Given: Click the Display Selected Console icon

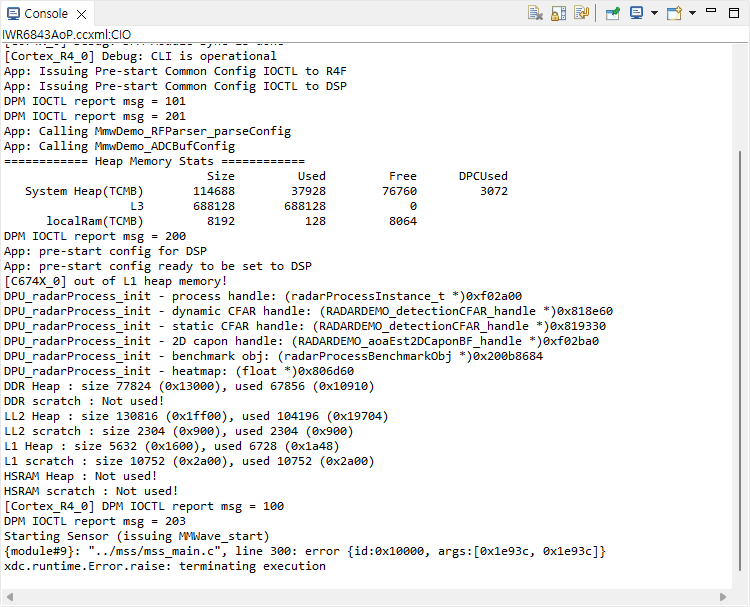Looking at the screenshot, I should (636, 13).
